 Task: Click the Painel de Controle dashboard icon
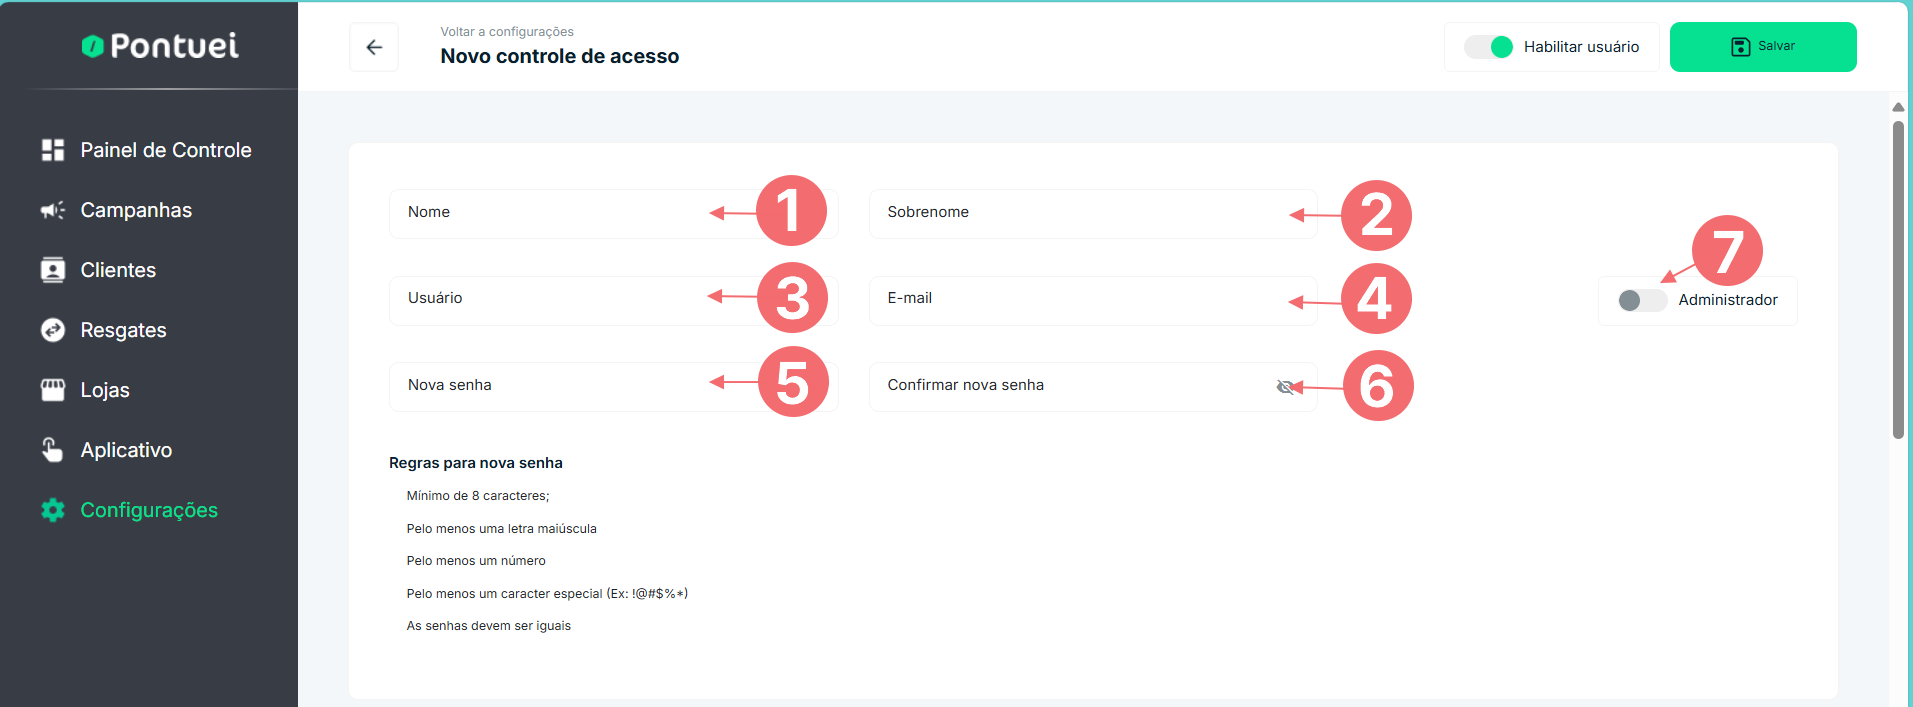[53, 150]
